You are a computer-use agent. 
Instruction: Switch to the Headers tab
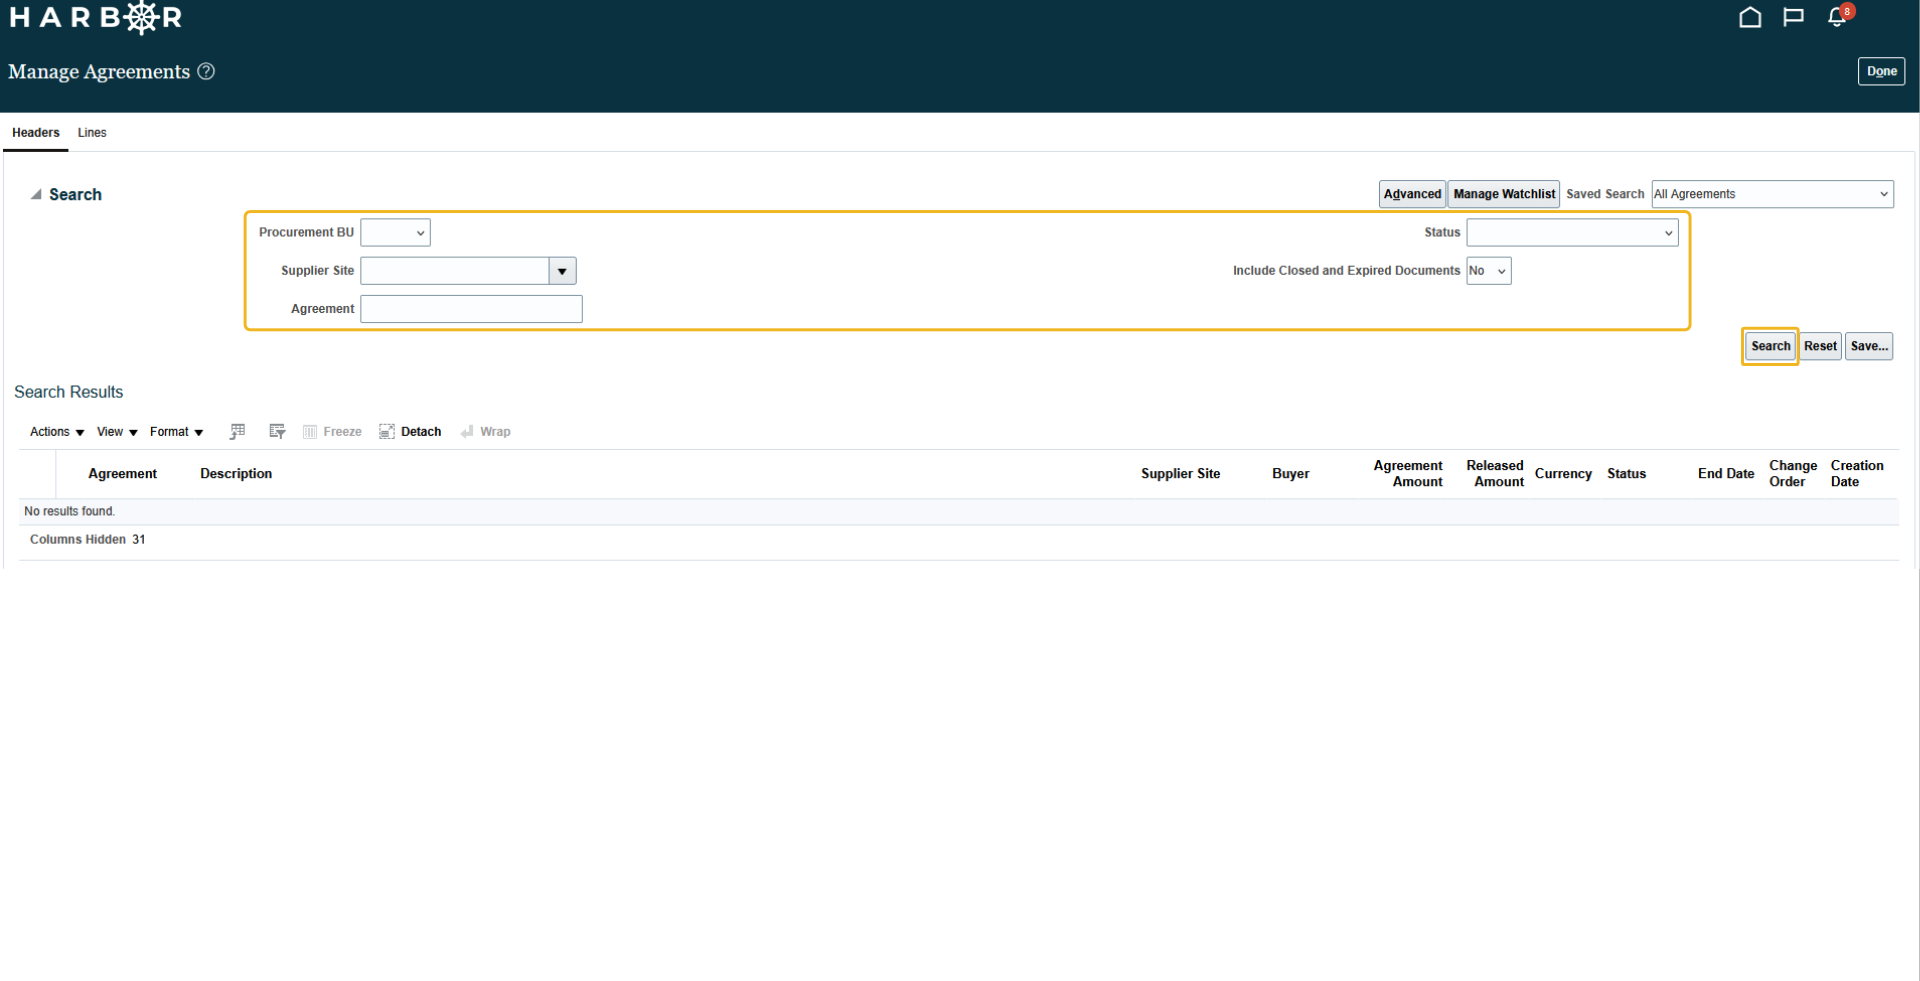(x=36, y=133)
